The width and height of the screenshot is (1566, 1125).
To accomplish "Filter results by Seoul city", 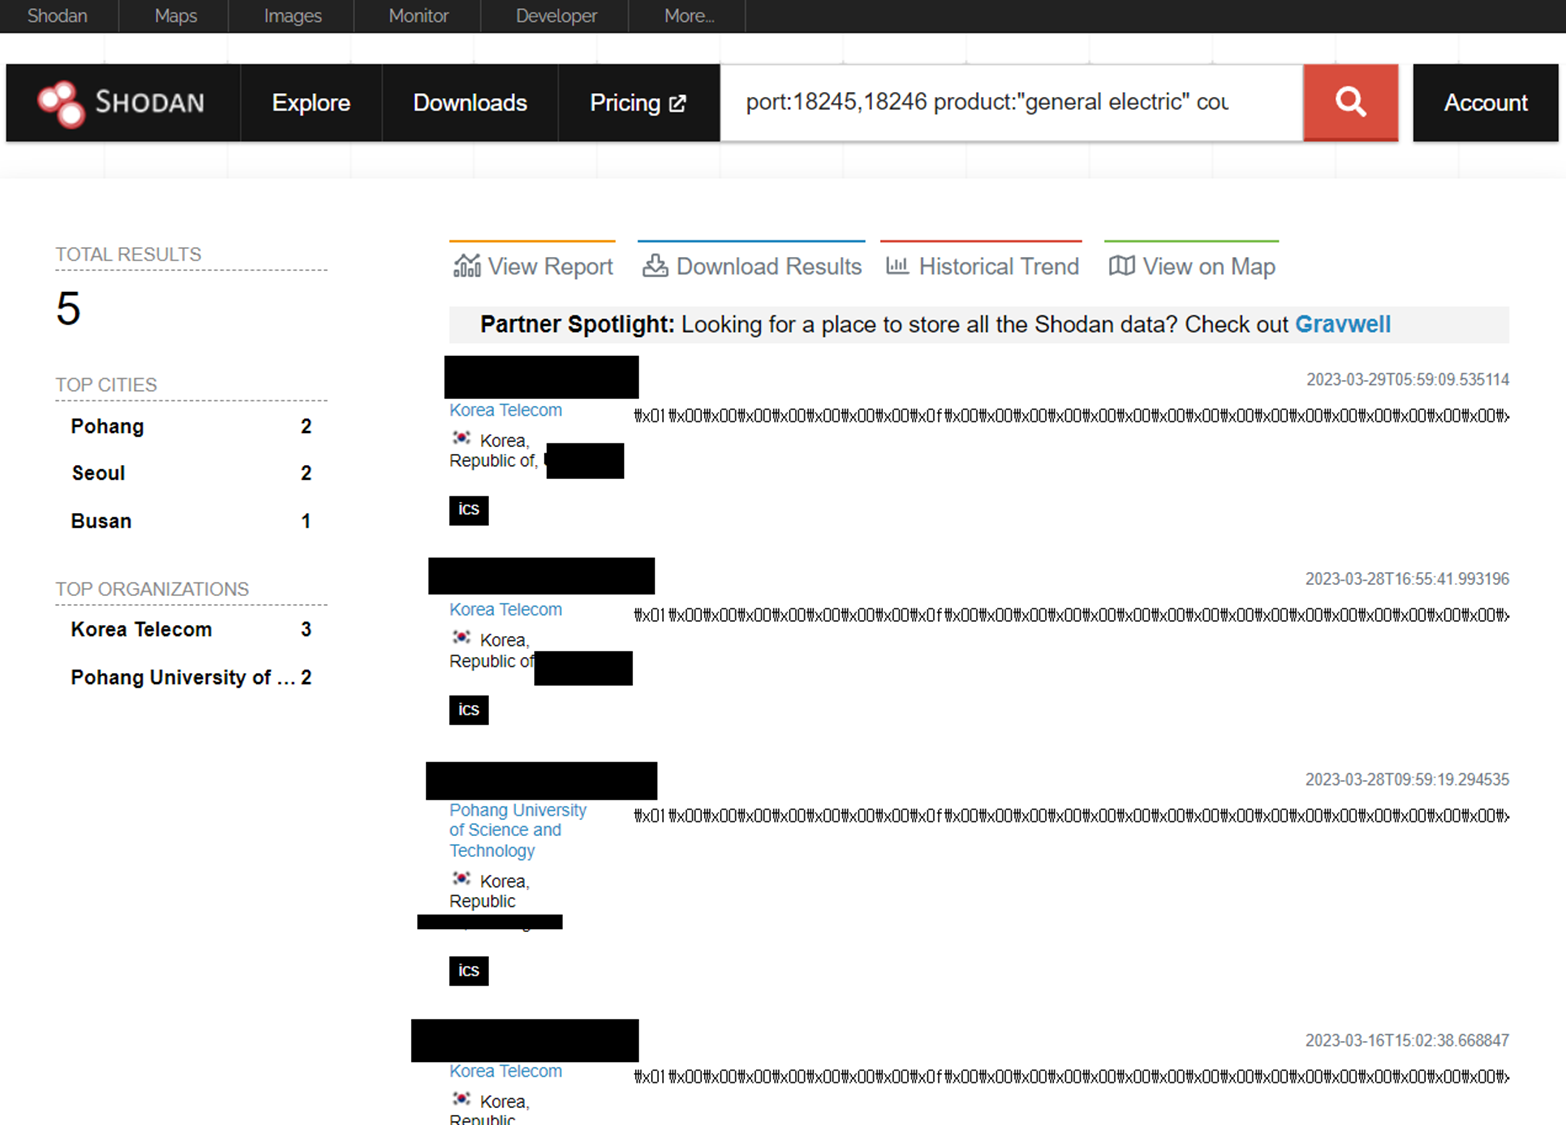I will 98,473.
